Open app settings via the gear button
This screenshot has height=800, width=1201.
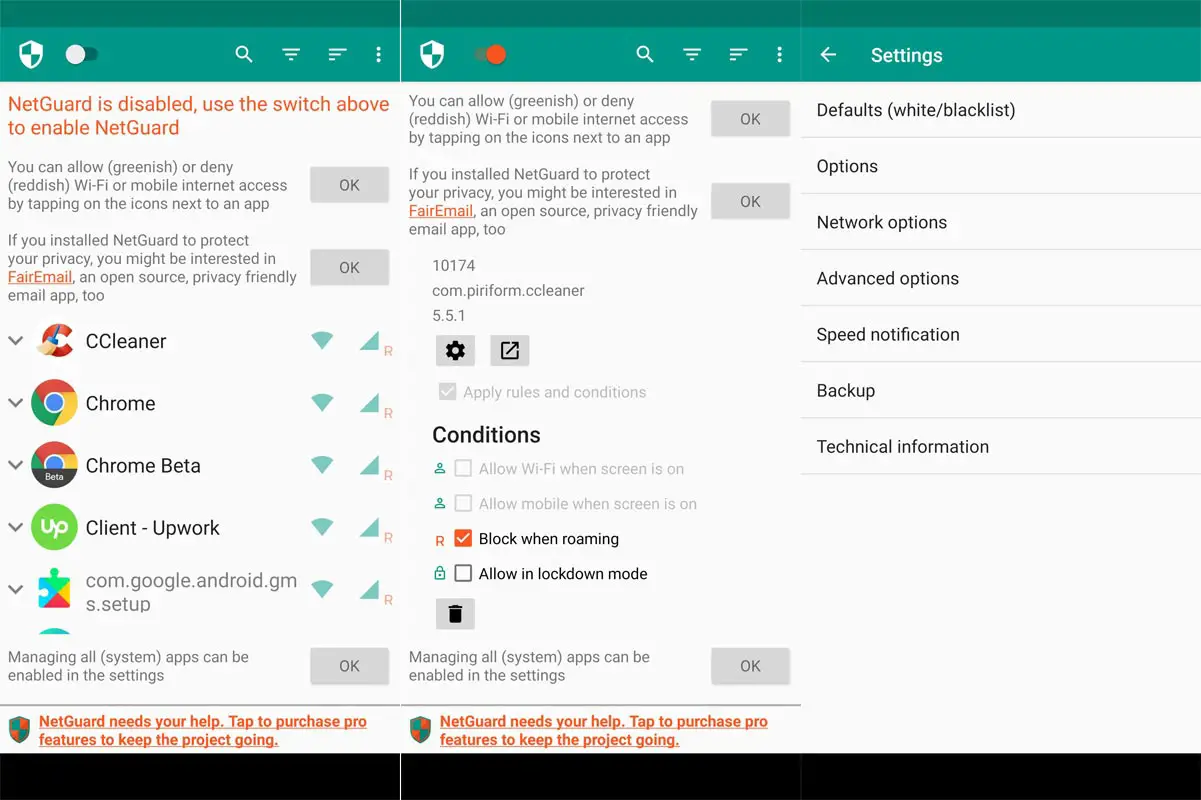[455, 350]
